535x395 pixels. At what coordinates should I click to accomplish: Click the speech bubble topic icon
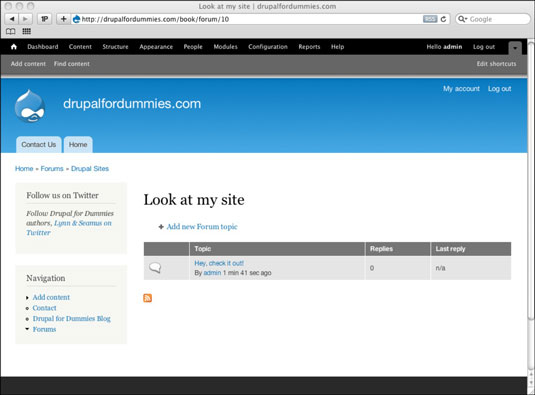click(155, 268)
